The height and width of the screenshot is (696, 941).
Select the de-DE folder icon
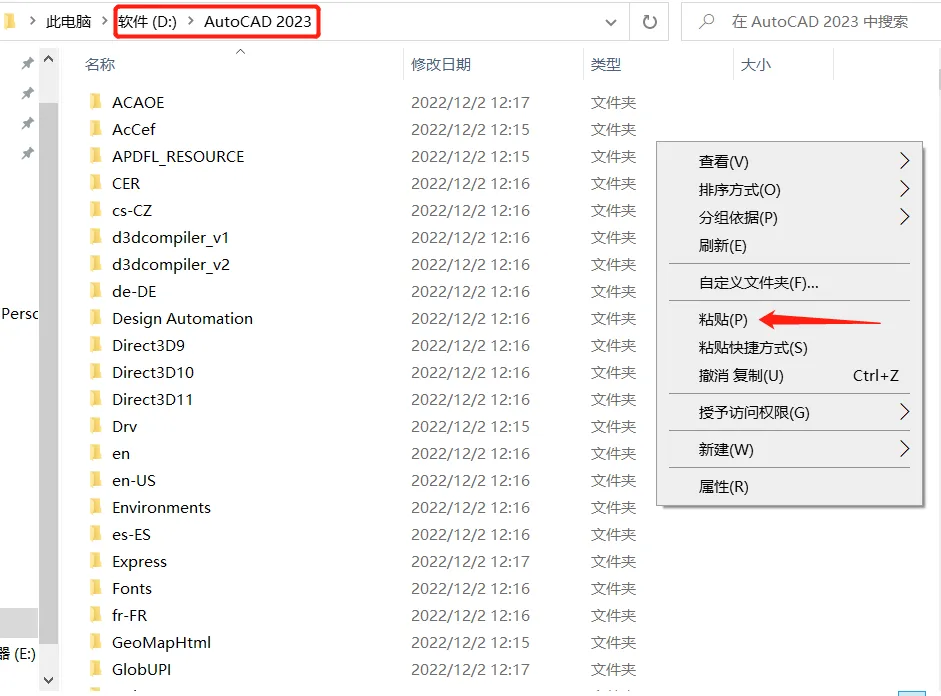coord(95,290)
